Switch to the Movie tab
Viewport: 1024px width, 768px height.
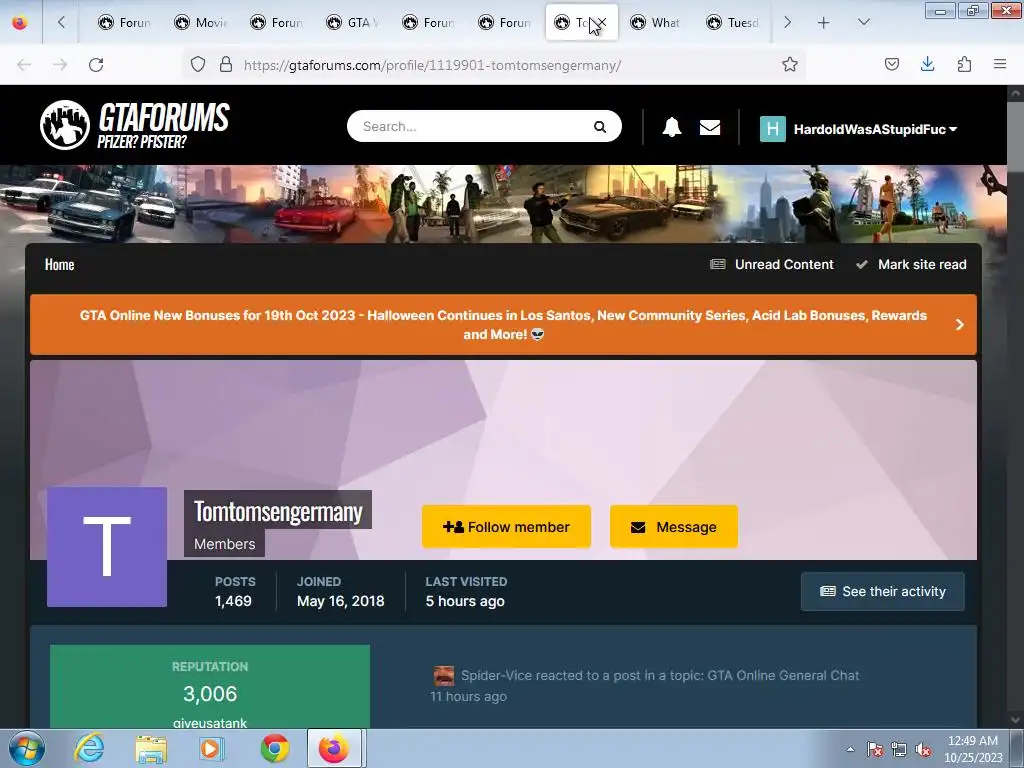point(200,22)
